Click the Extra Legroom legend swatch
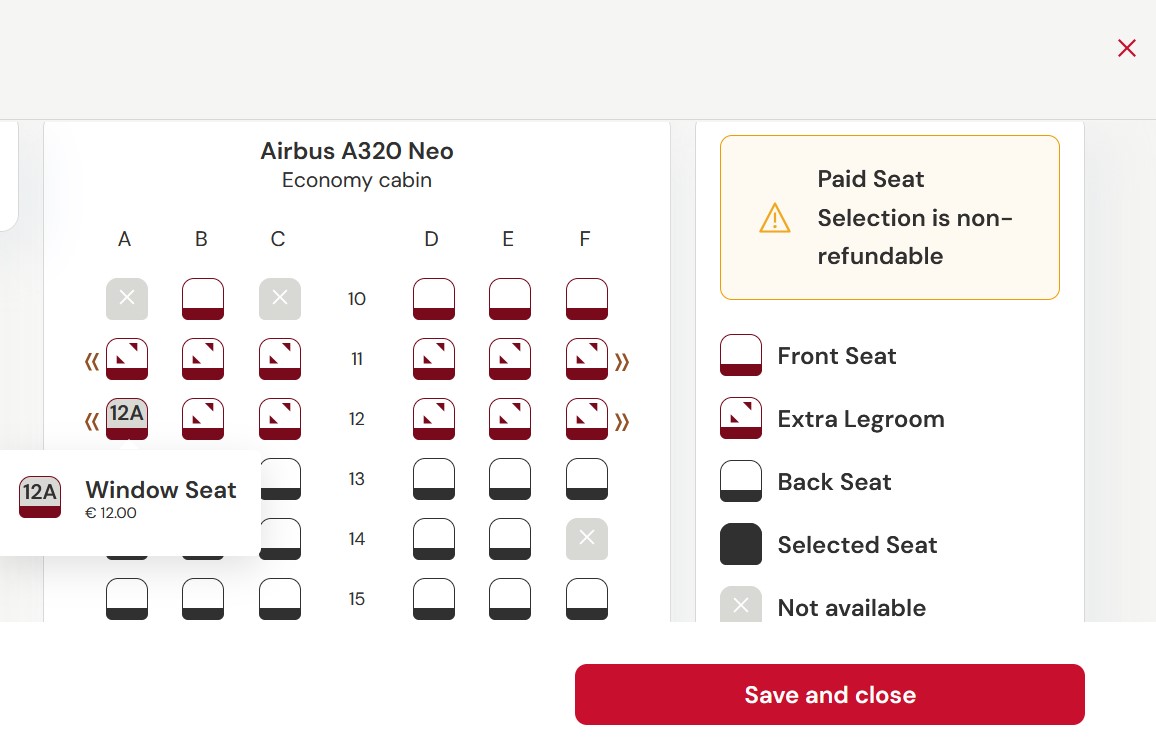 point(741,418)
